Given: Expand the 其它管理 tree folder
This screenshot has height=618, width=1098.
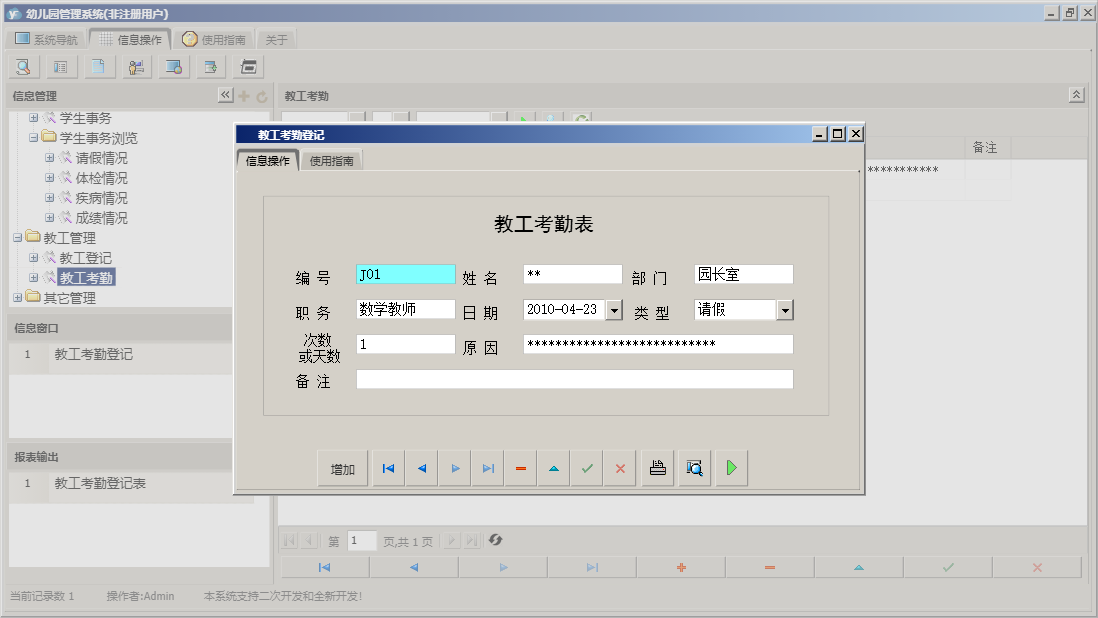Looking at the screenshot, I should 17,298.
